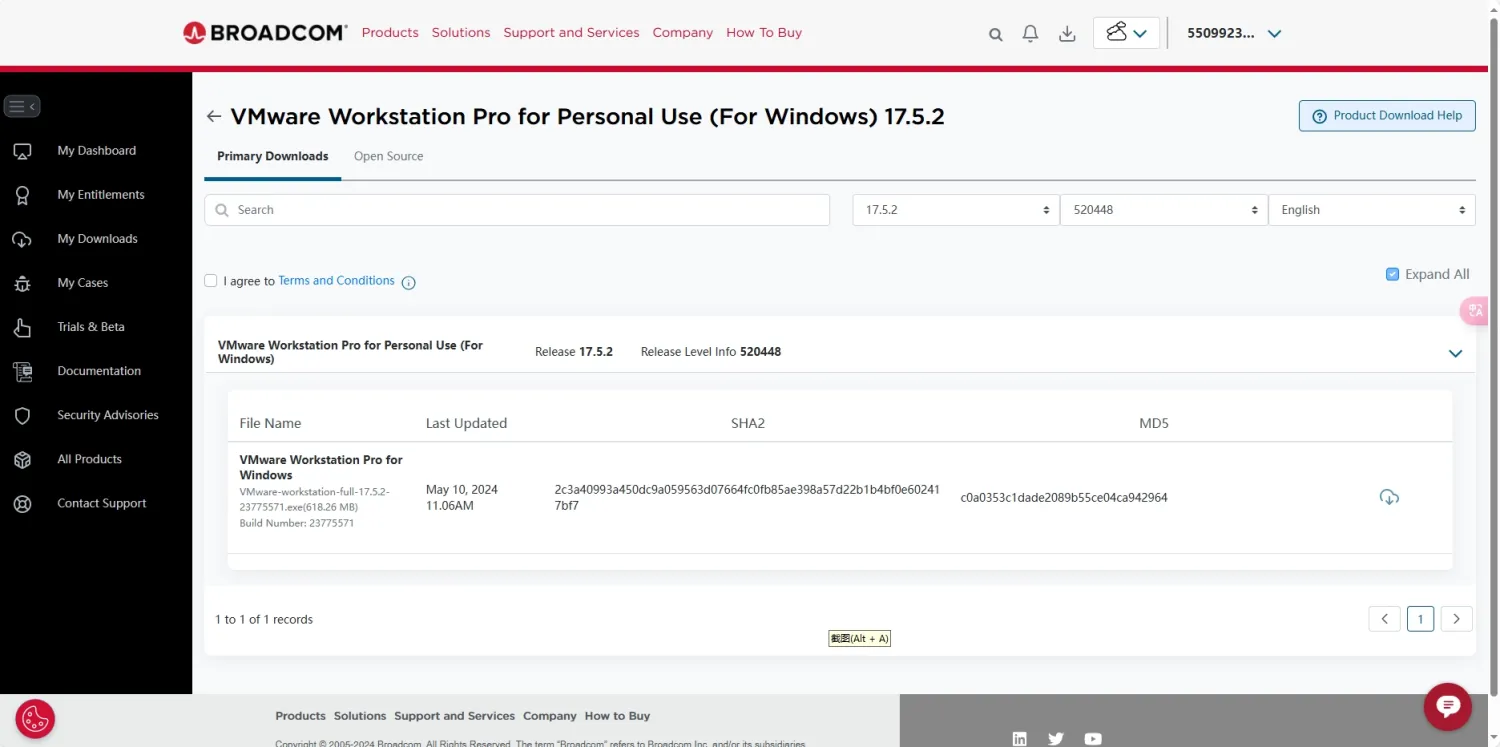1500x747 pixels.
Task: Download VMware Workstation Pro for Windows file
Action: (x=1389, y=497)
